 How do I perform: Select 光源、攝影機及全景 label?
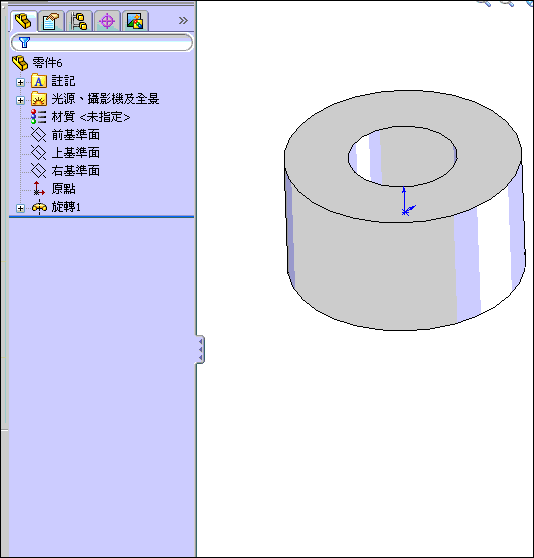pyautogui.click(x=105, y=99)
